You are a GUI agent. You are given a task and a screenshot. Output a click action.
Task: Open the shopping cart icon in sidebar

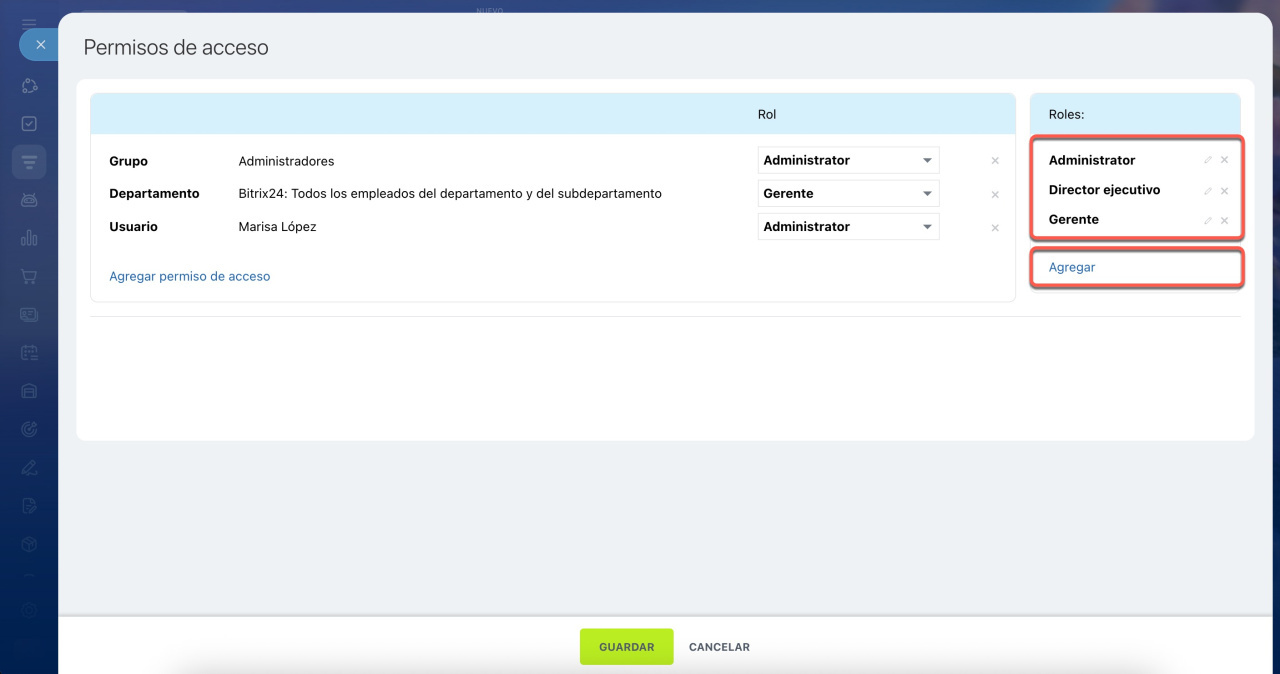[29, 276]
